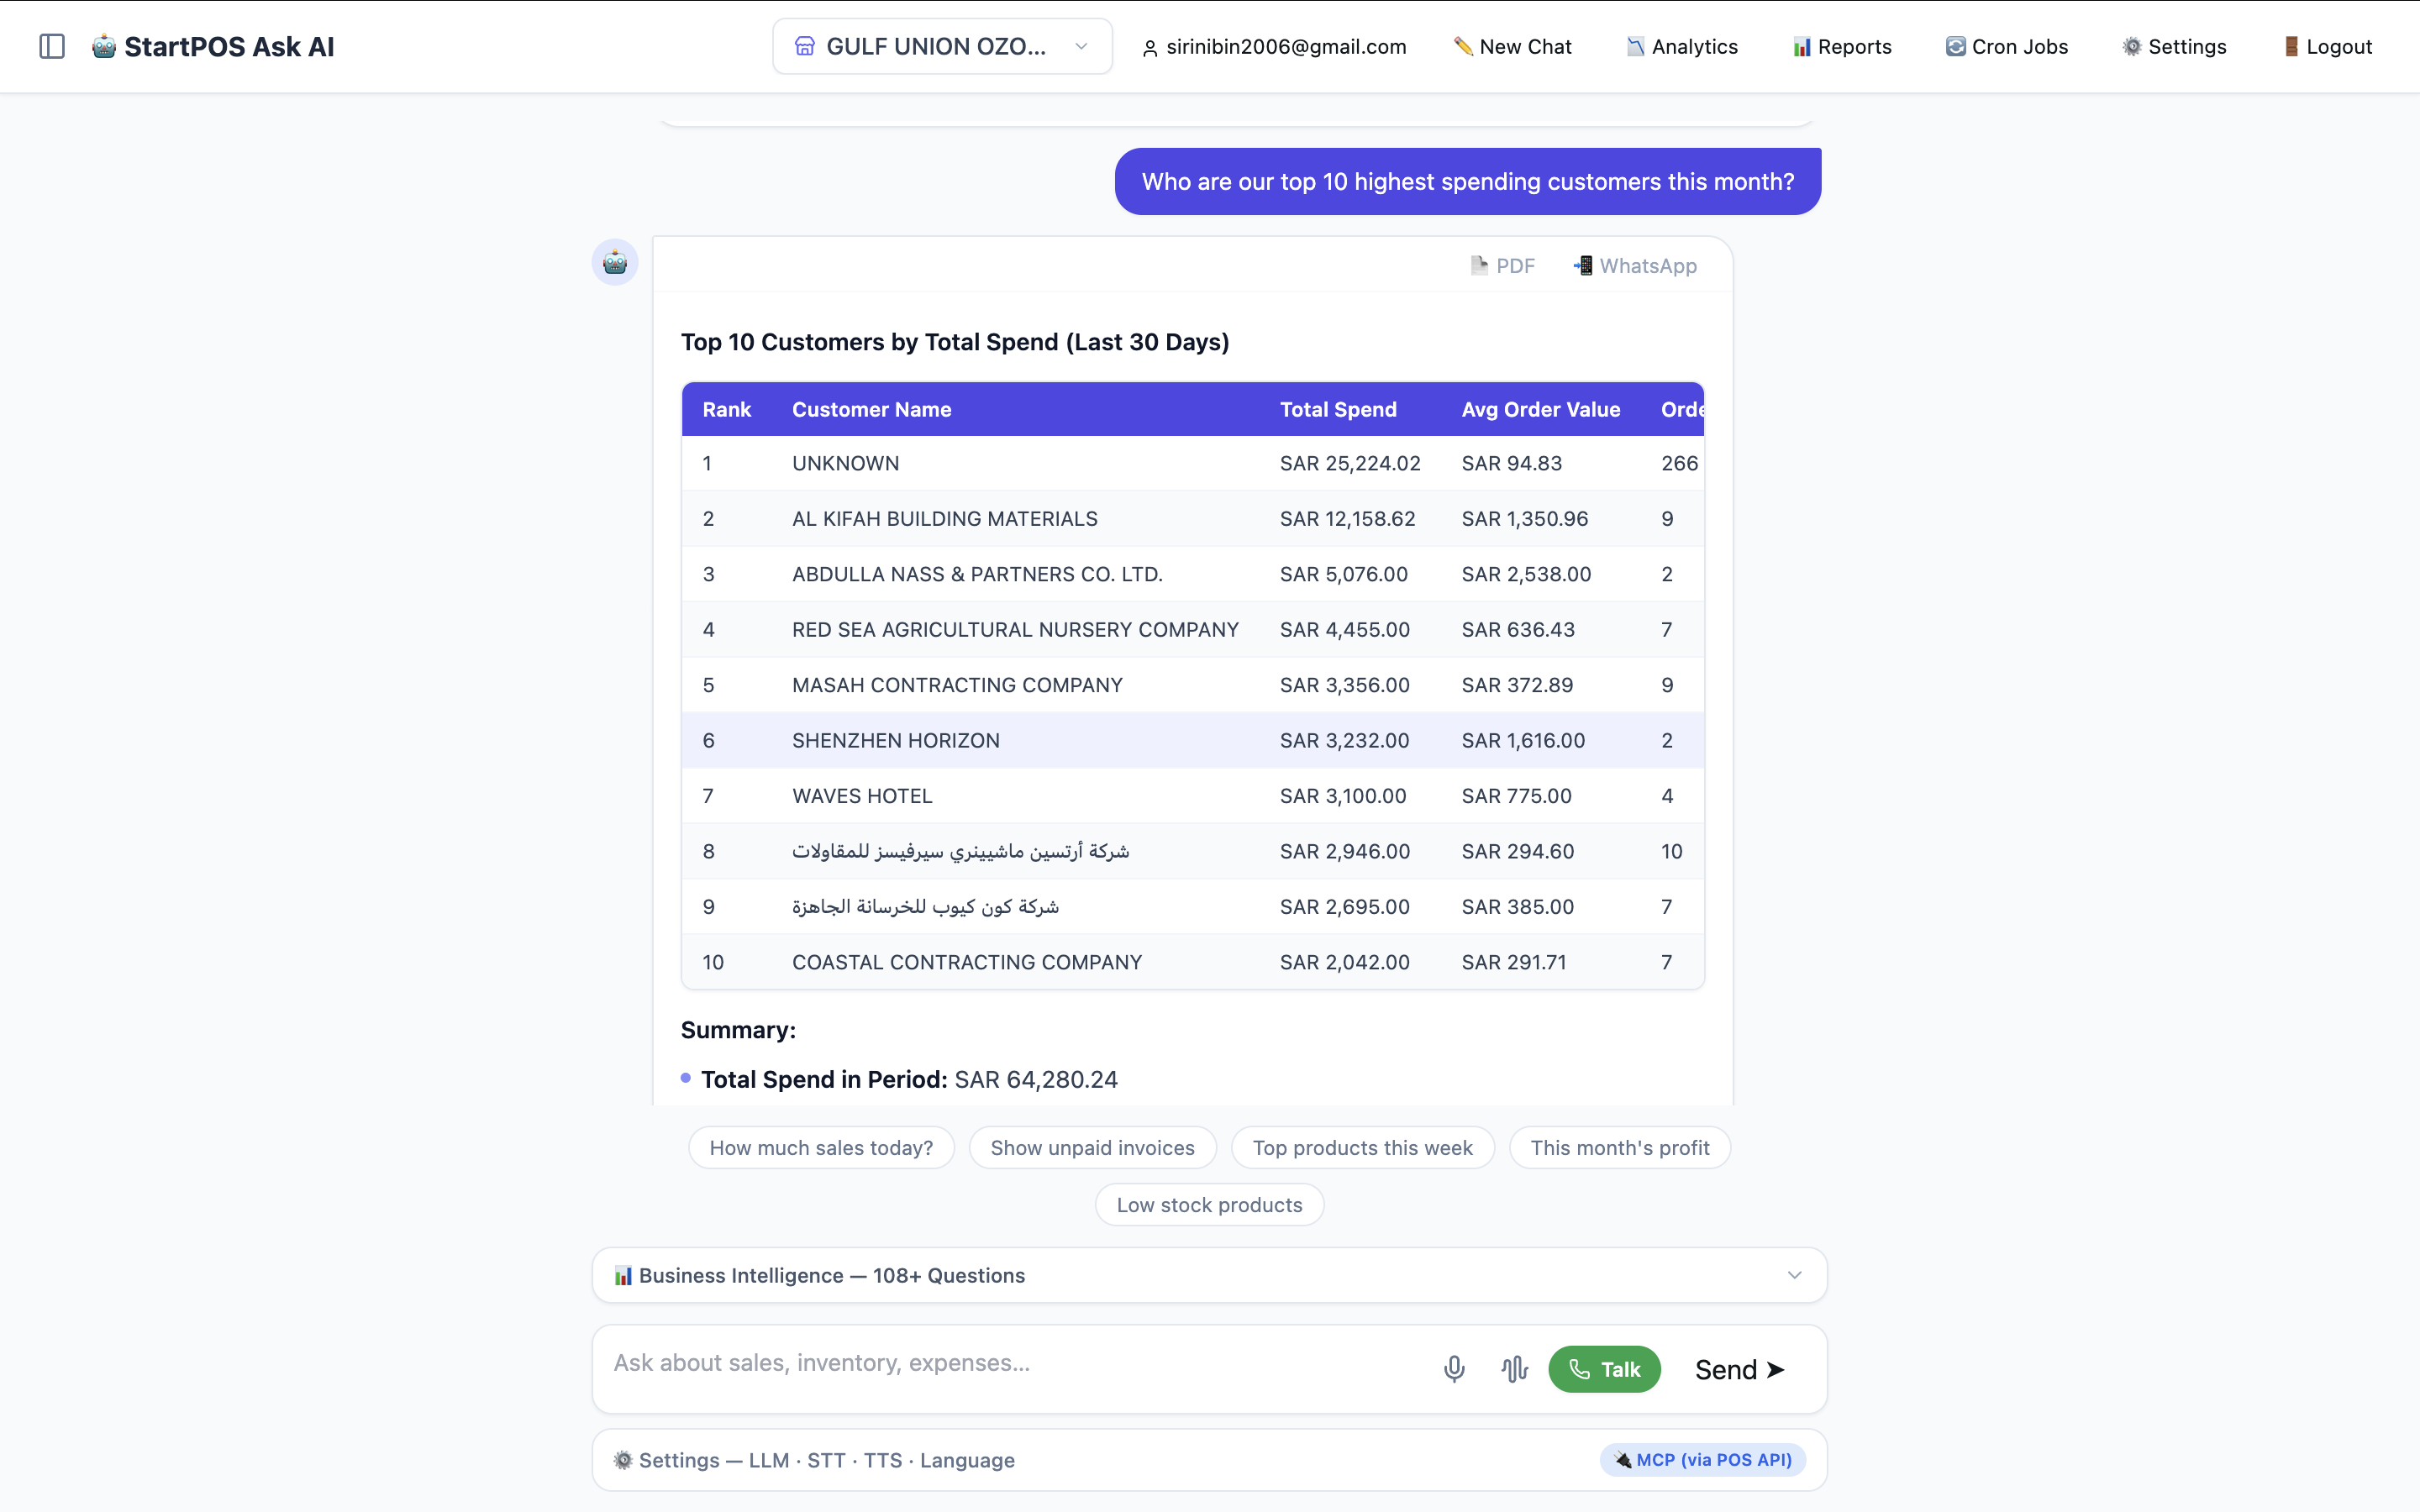2420x1512 pixels.
Task: Click the assistant robot avatar
Action: (615, 262)
